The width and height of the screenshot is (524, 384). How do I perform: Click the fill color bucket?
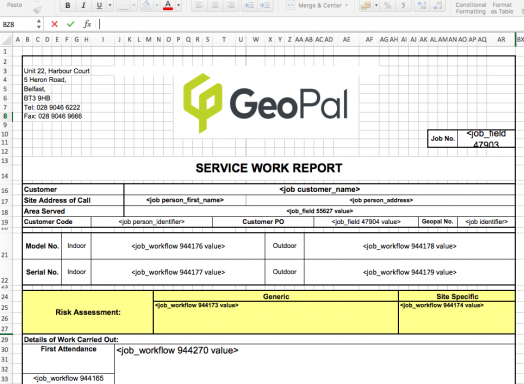(146, 5)
